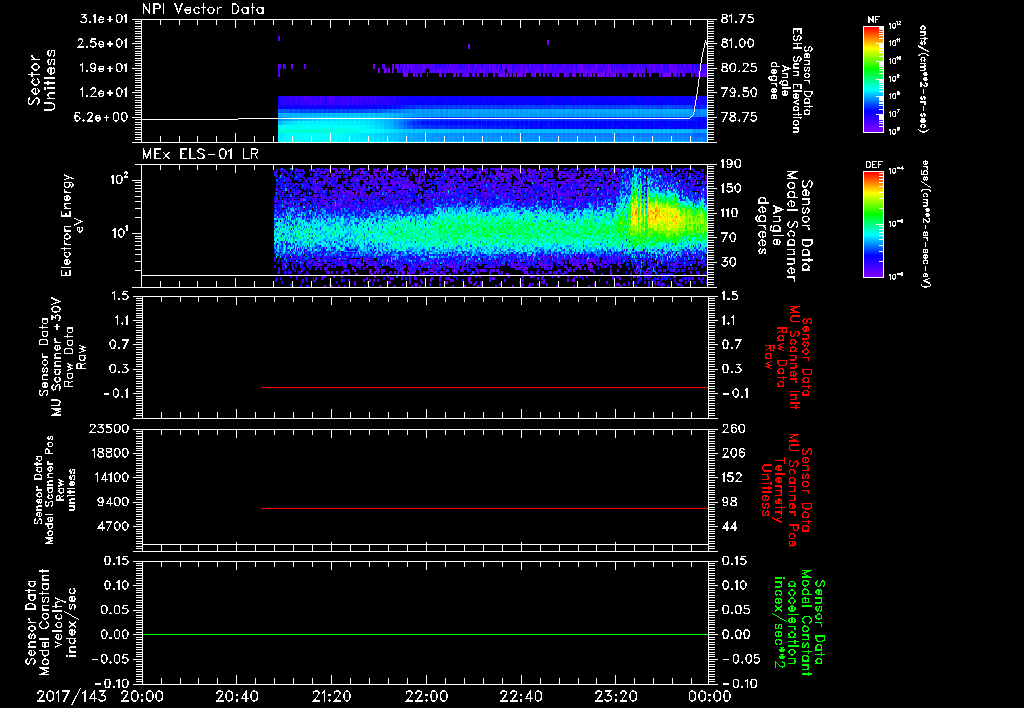Click the 'Sector Unitless' axis title
The width and height of the screenshot is (1024, 708).
[x=42, y=80]
